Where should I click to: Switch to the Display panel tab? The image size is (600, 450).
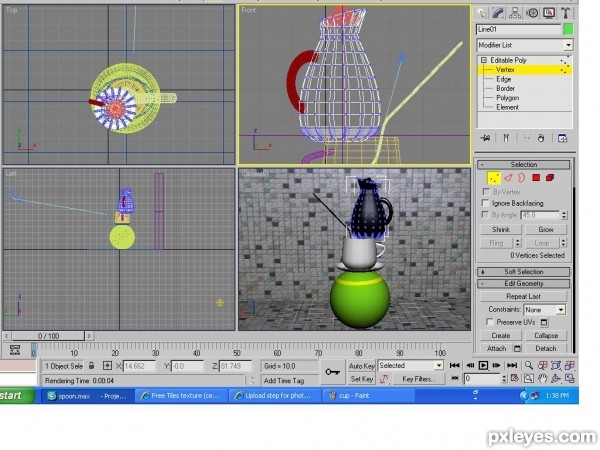coord(549,13)
